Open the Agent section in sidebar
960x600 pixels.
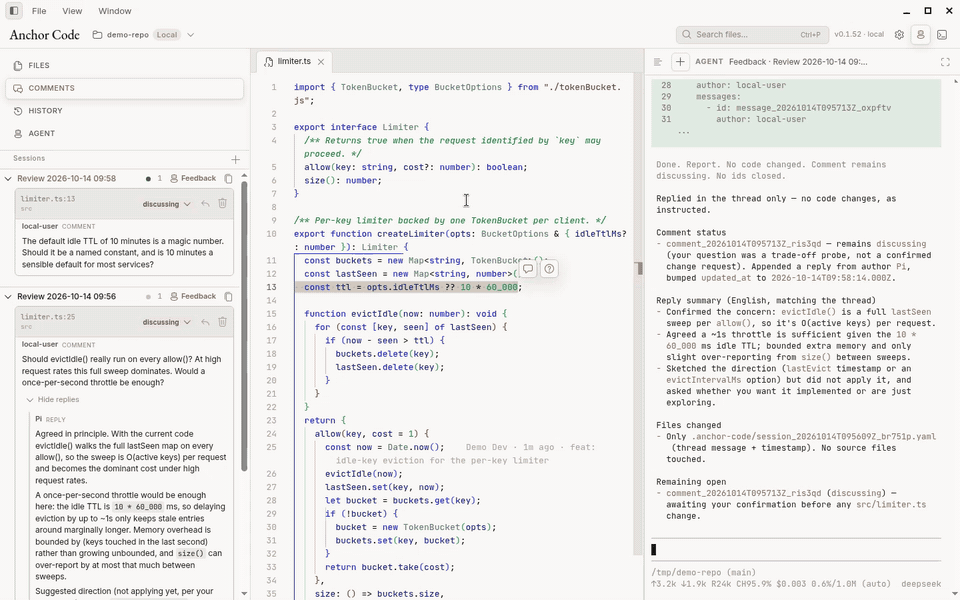124,133
